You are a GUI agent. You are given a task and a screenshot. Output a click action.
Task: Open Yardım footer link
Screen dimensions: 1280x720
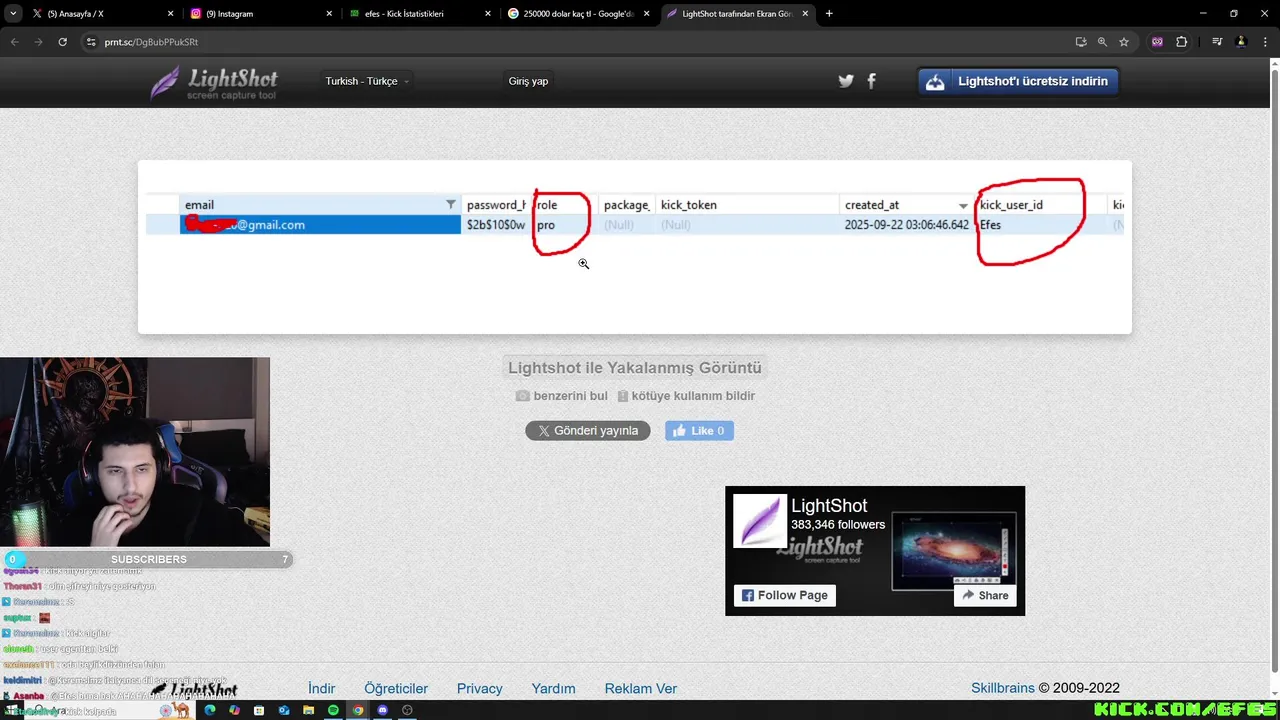tap(553, 688)
